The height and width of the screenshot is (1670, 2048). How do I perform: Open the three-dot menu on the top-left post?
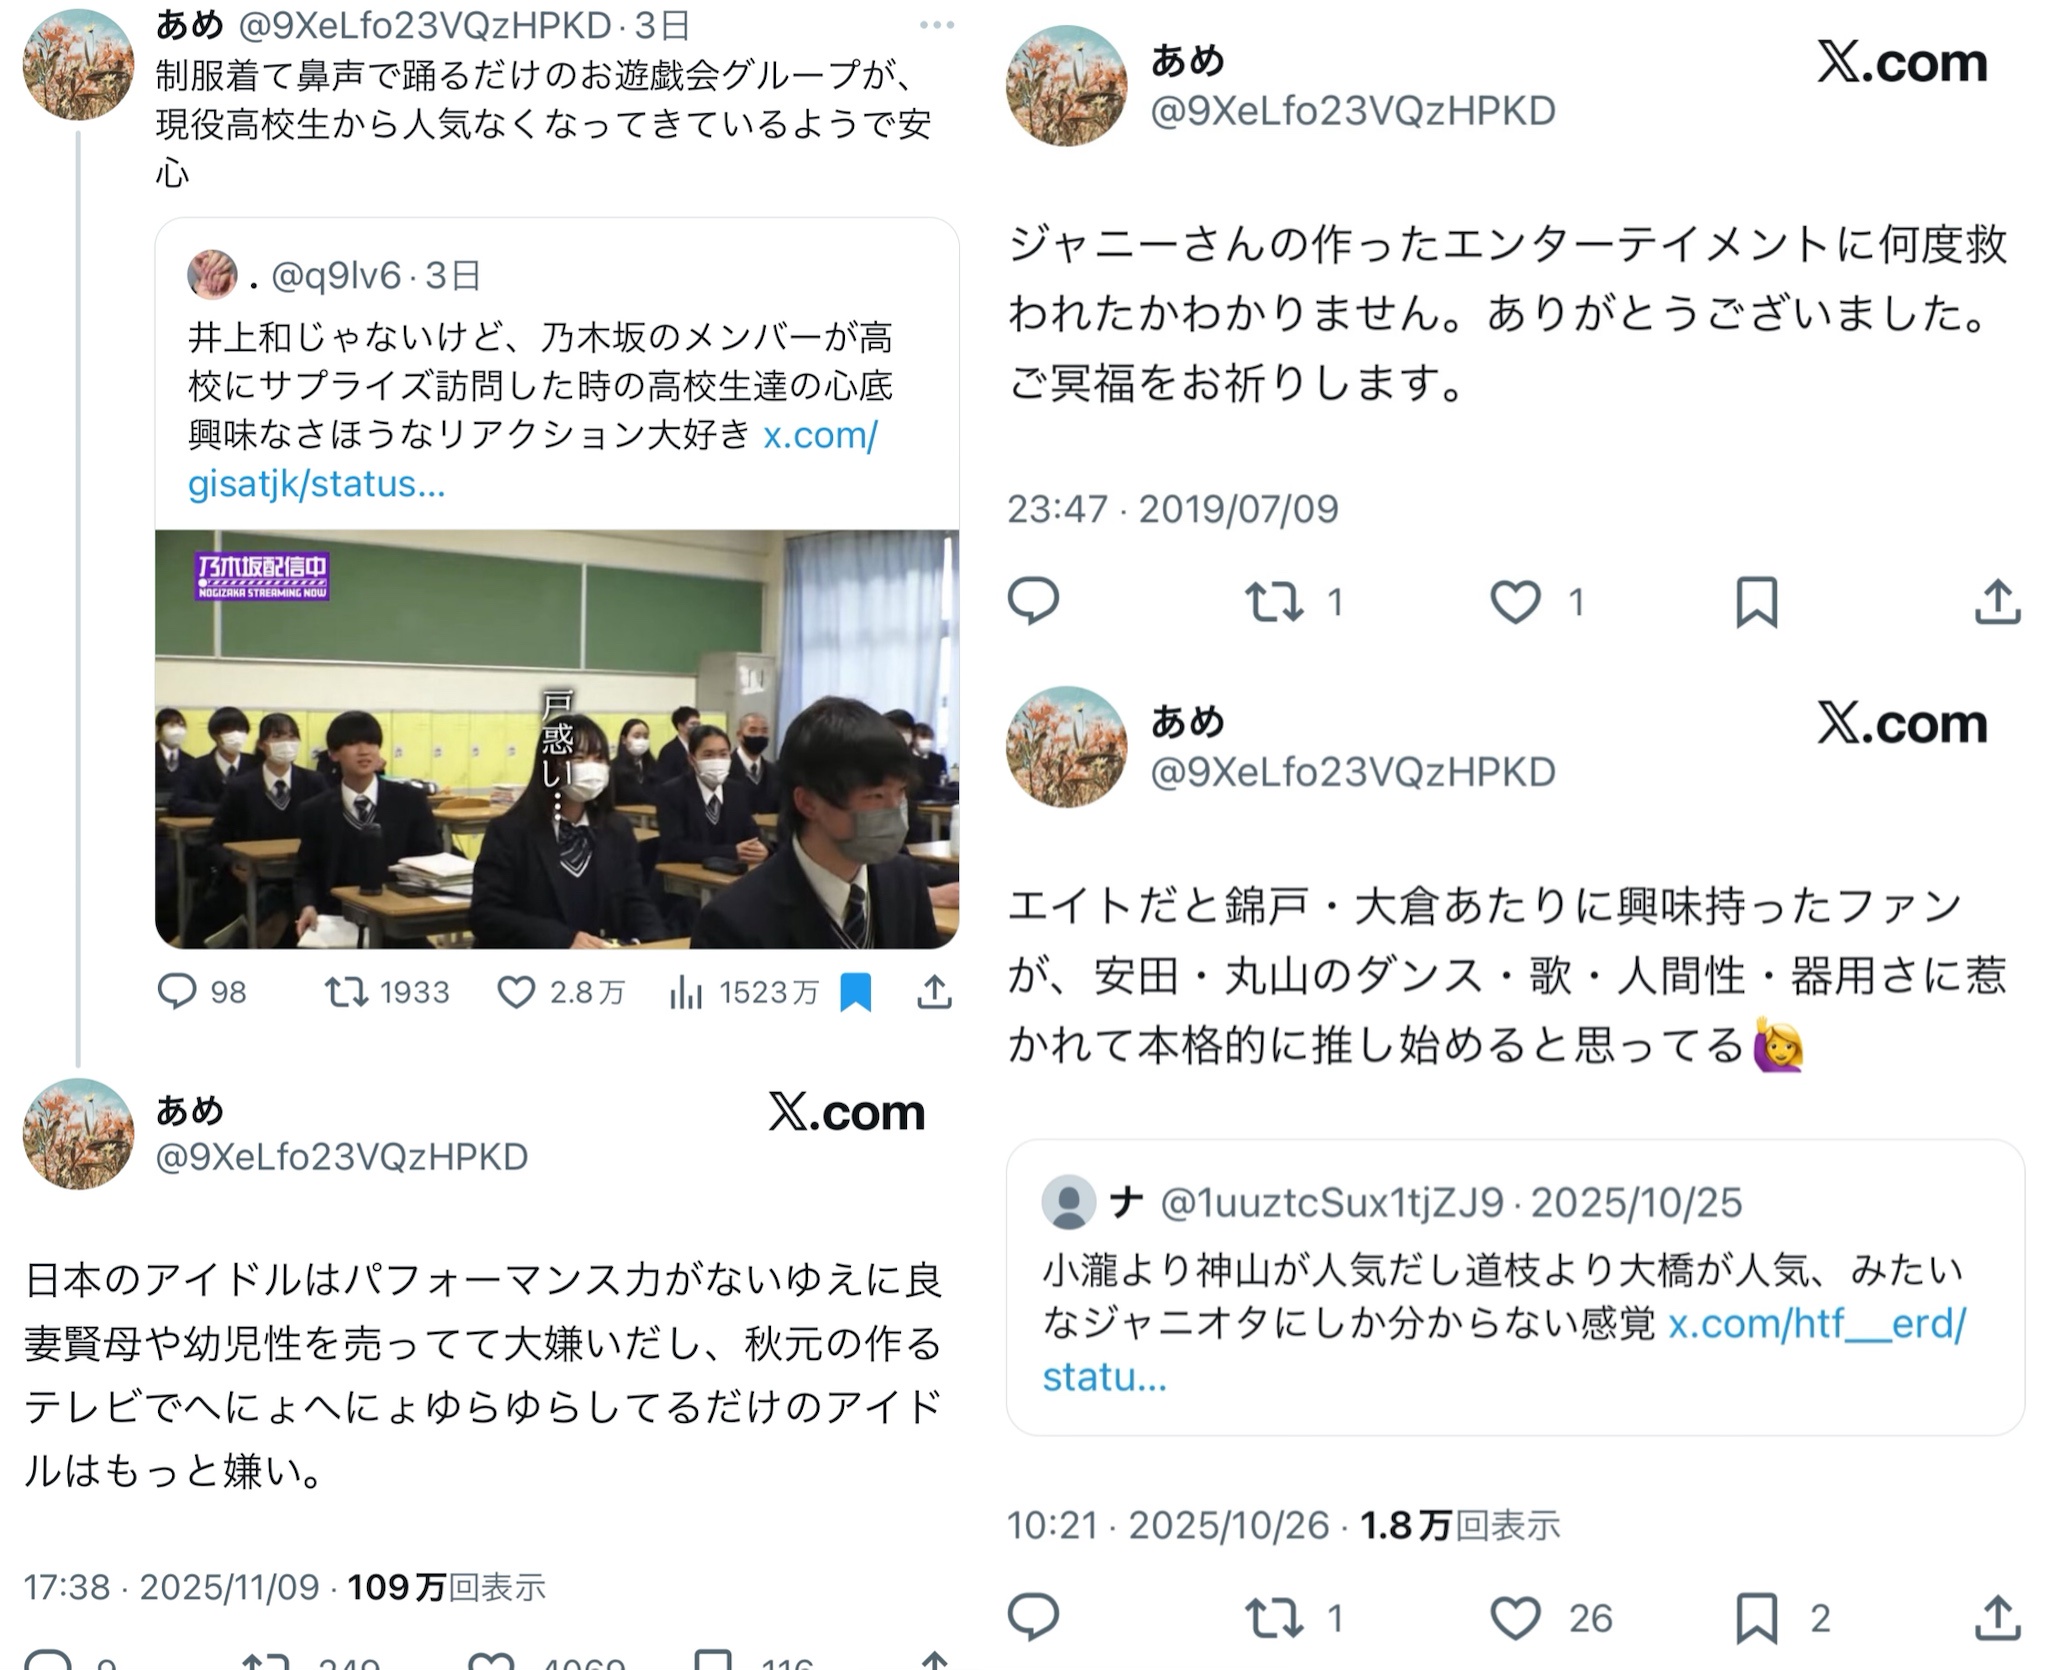coord(936,25)
